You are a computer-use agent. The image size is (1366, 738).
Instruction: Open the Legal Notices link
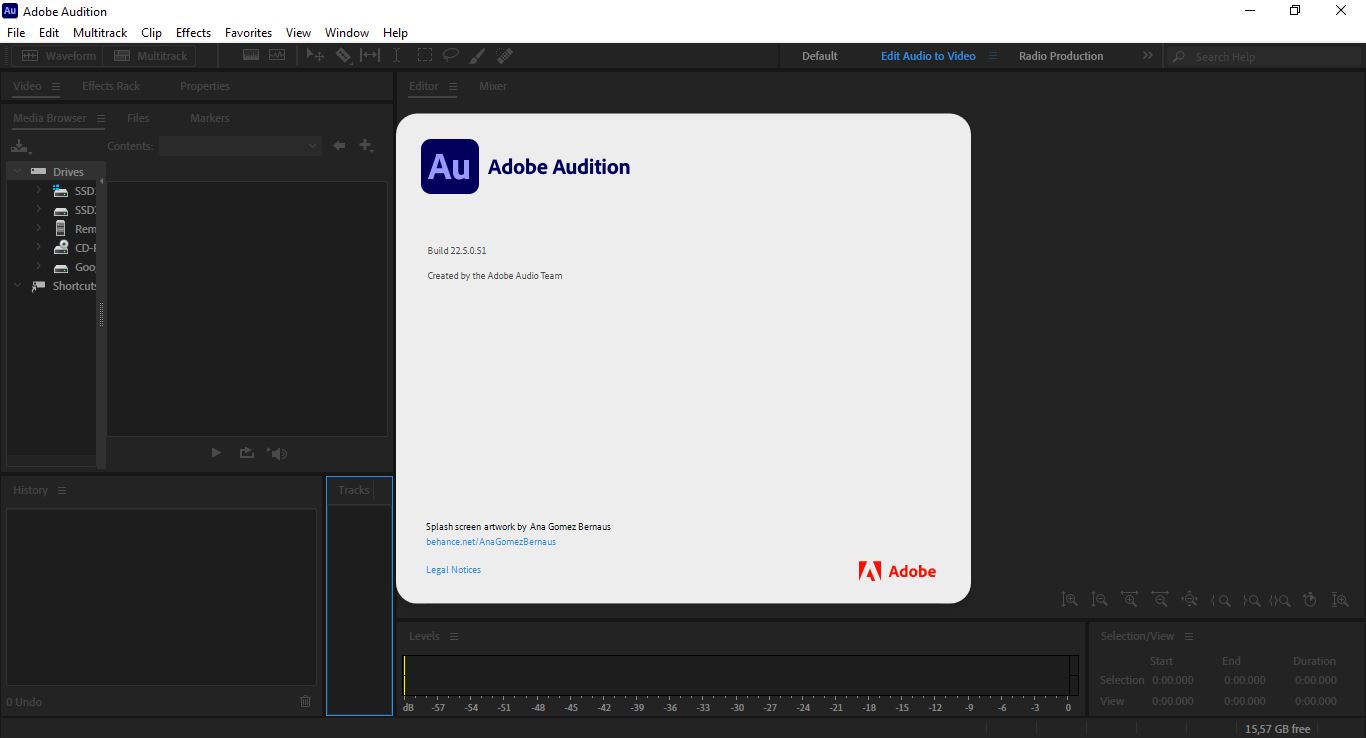[453, 570]
